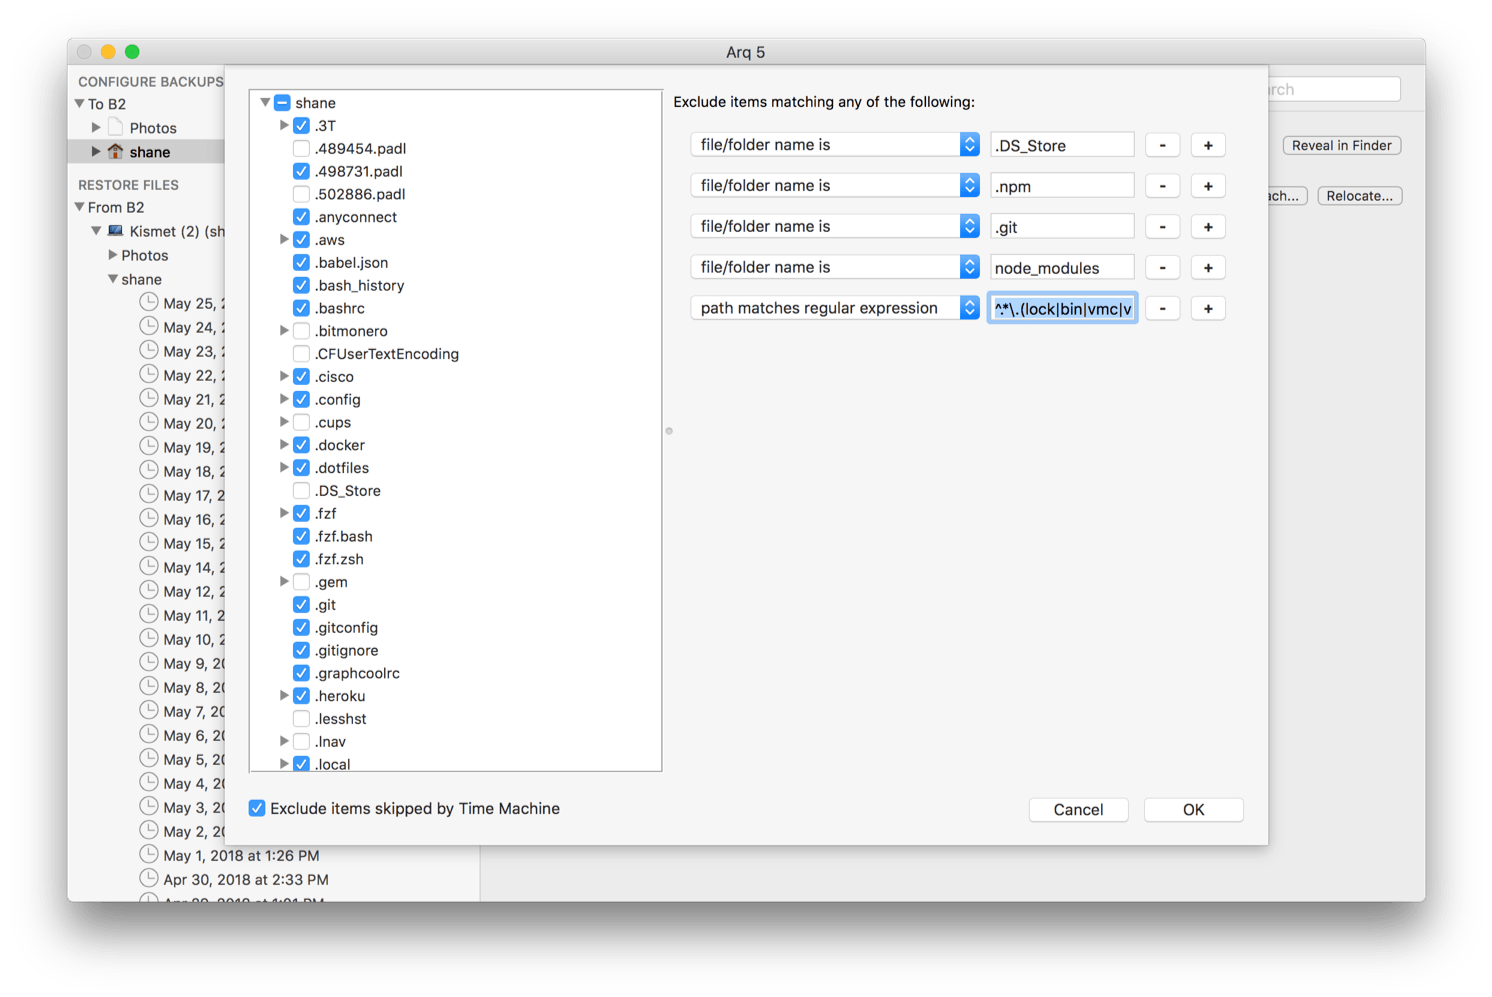Screen dimensions: 1492x997
Task: Disable Exclude items skipped by Time Machine
Action: coord(257,808)
